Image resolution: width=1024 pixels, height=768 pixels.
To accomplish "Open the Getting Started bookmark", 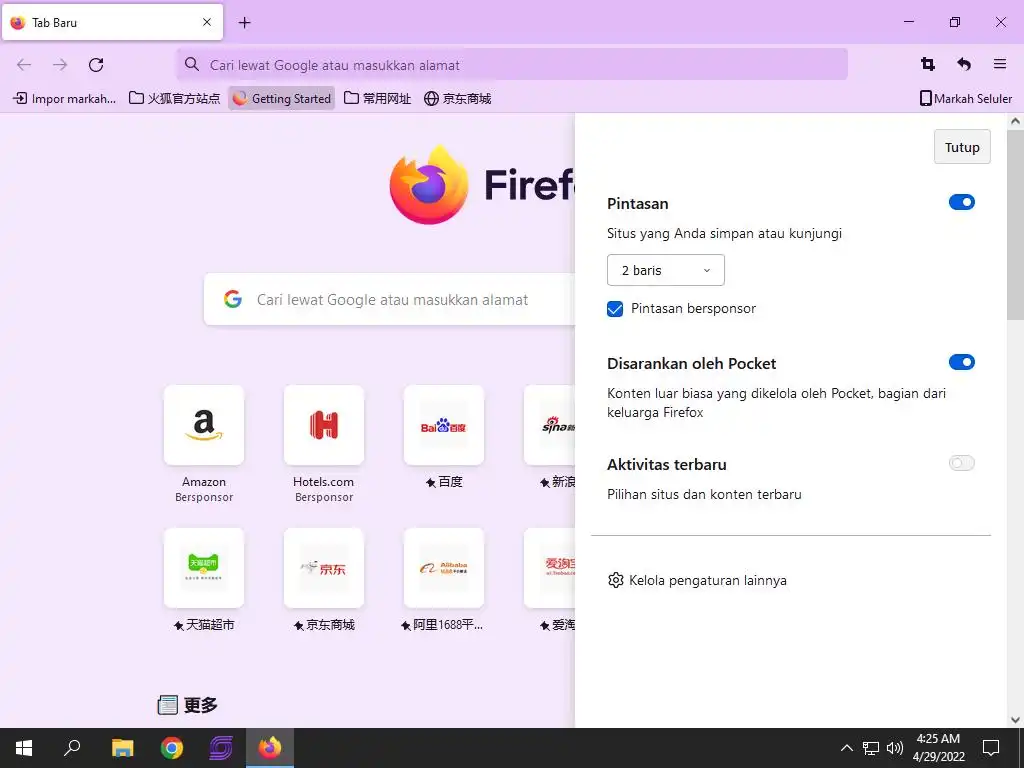I will [281, 99].
